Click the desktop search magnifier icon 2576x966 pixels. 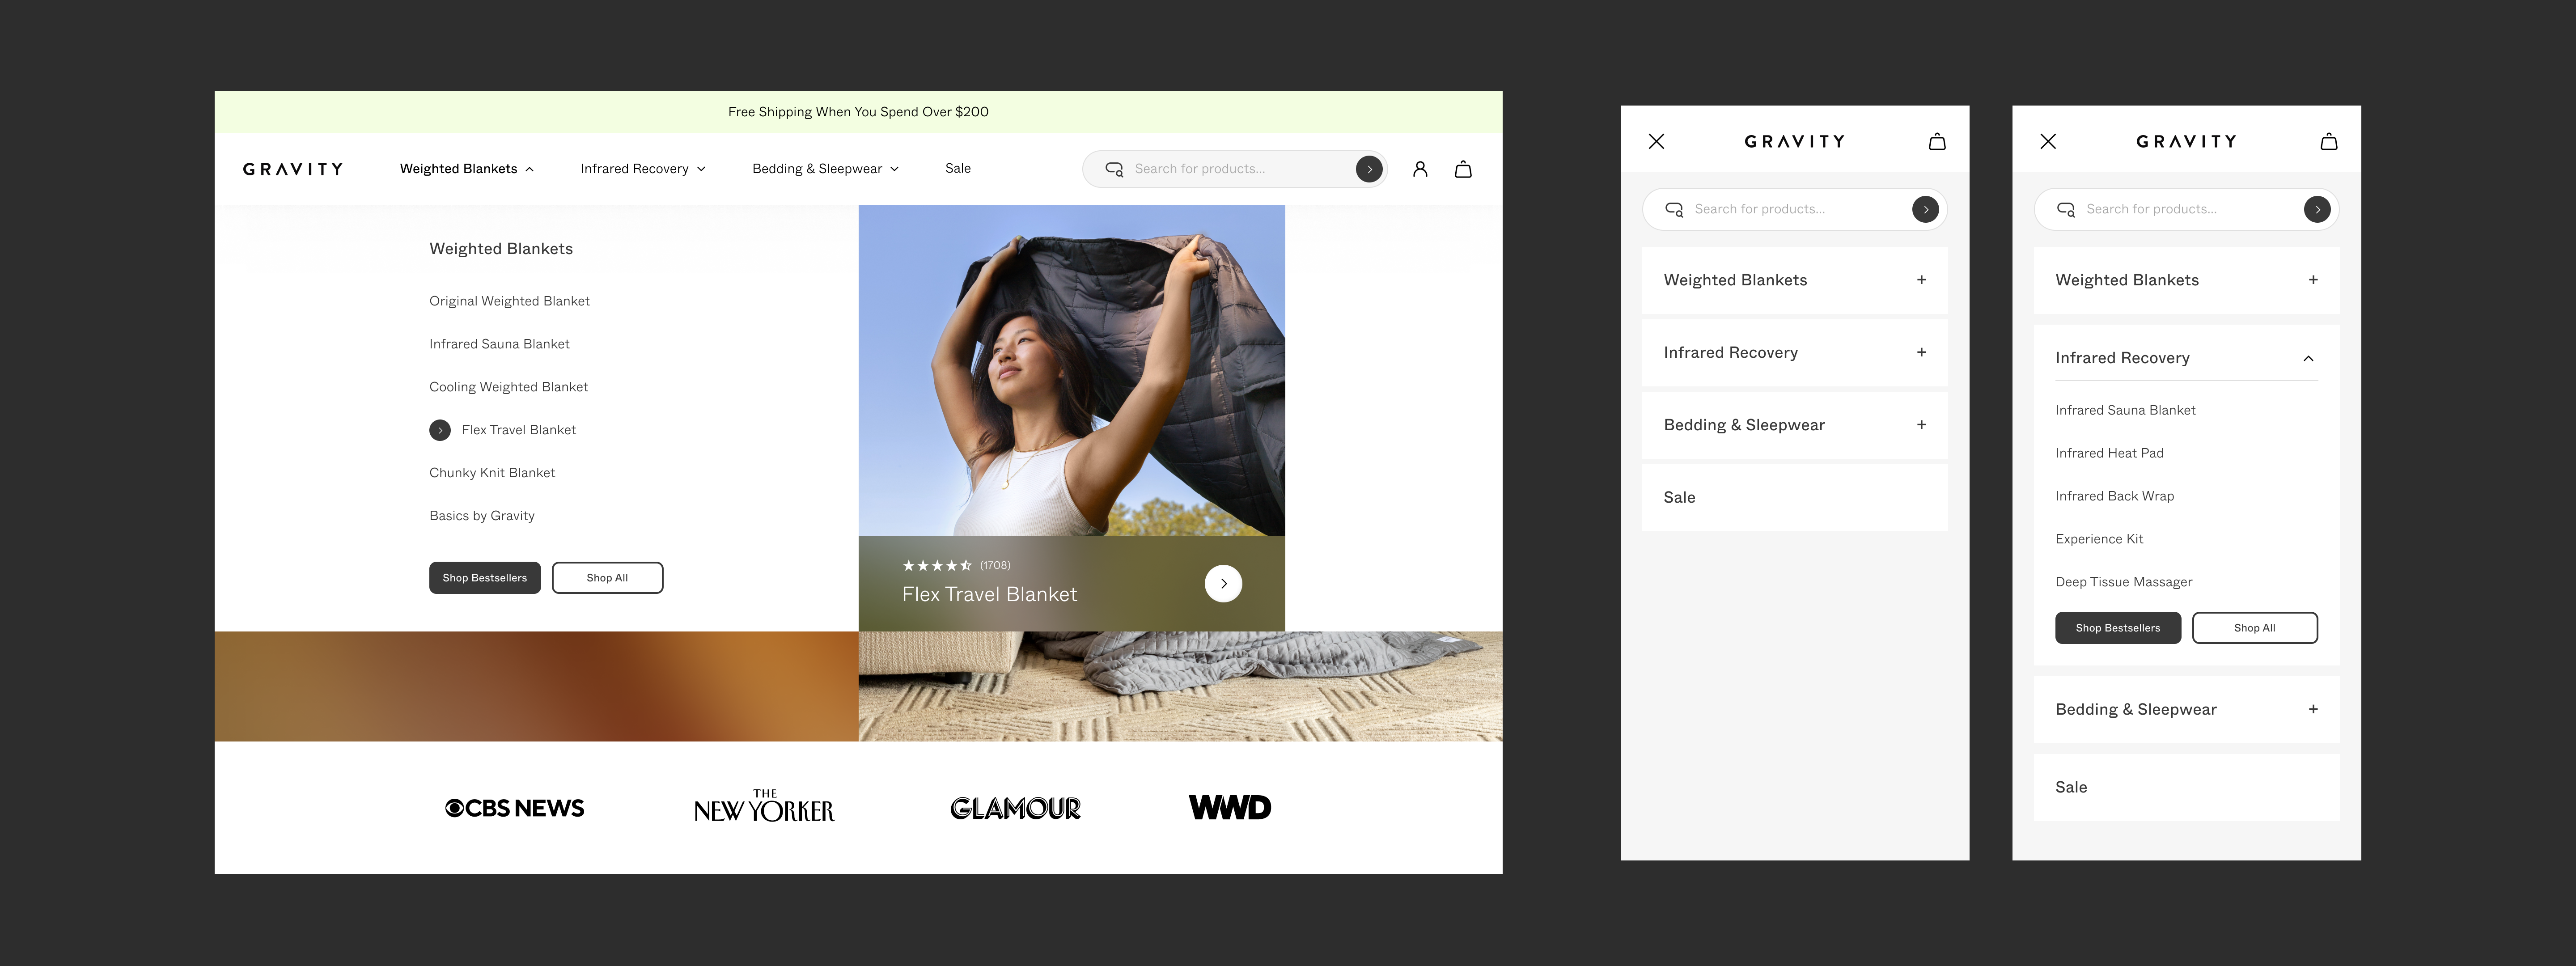1114,169
